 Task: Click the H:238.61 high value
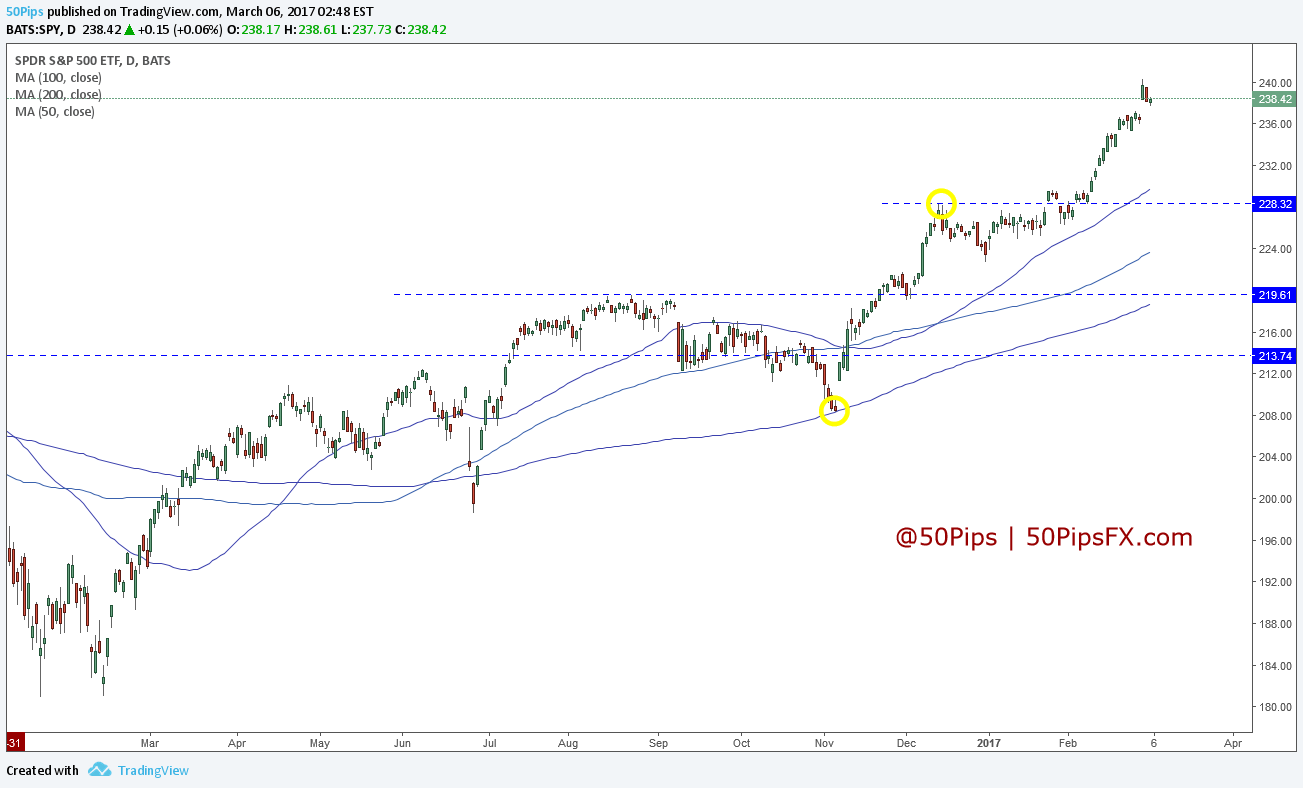[x=311, y=29]
